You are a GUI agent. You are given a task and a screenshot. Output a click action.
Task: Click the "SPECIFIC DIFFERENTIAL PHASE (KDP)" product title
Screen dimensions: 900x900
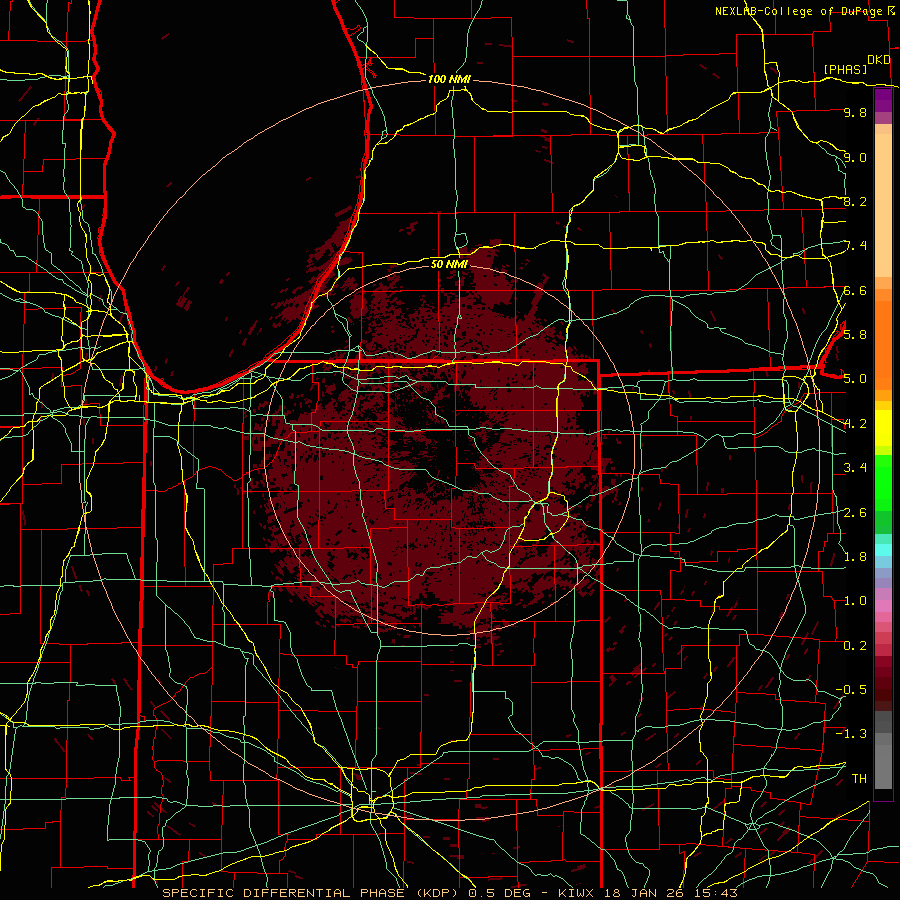(313, 893)
